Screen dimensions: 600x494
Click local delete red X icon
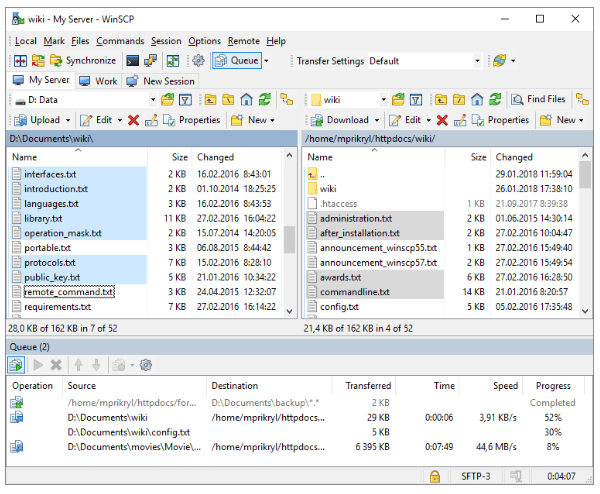(133, 120)
